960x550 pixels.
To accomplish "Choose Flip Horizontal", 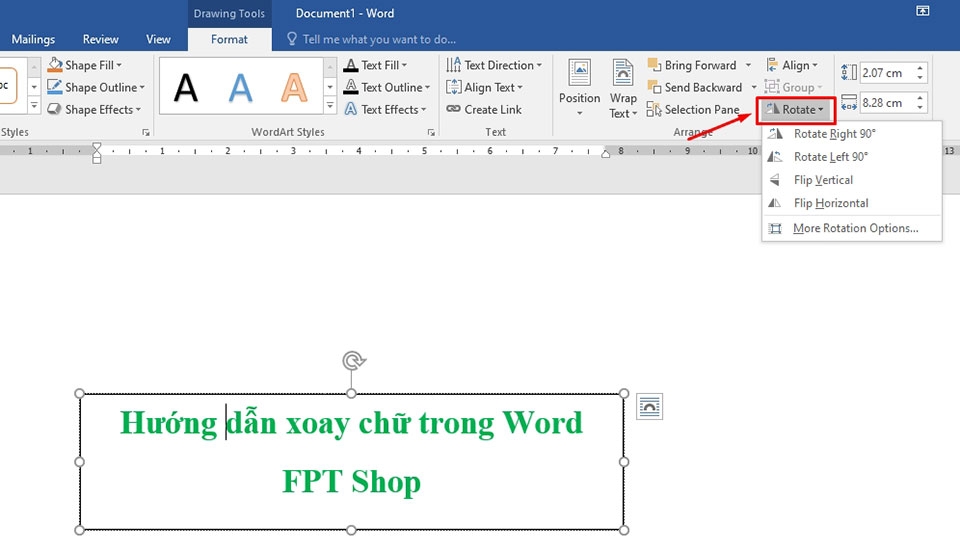I will coord(851,203).
